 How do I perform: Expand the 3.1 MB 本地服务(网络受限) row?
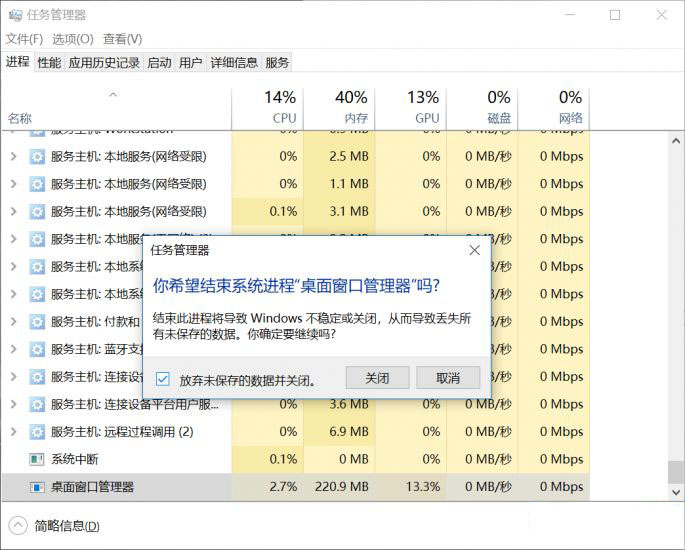[14, 211]
